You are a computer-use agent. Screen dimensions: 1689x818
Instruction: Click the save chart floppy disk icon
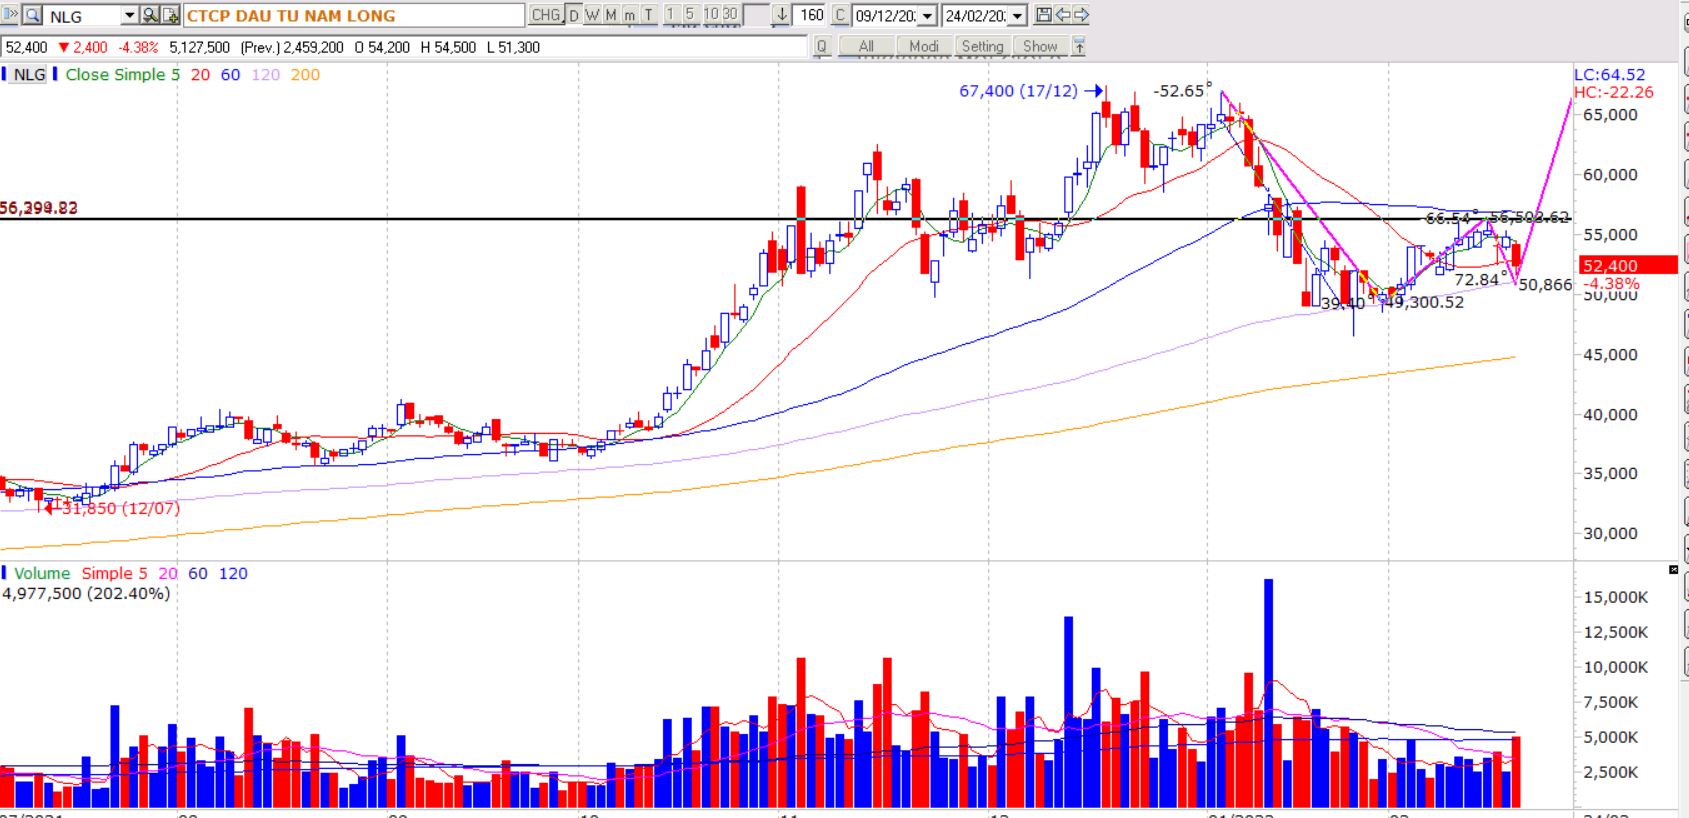coord(1044,15)
